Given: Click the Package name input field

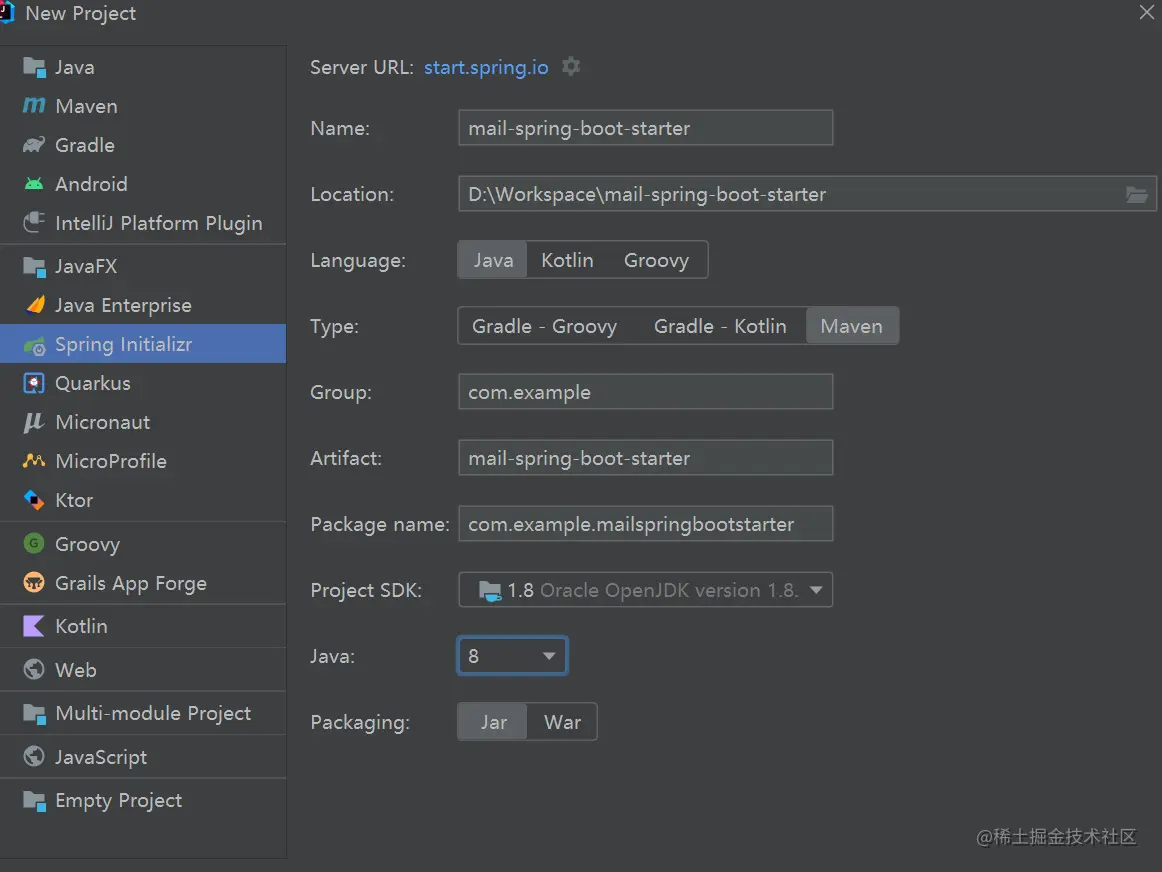Looking at the screenshot, I should point(645,524).
